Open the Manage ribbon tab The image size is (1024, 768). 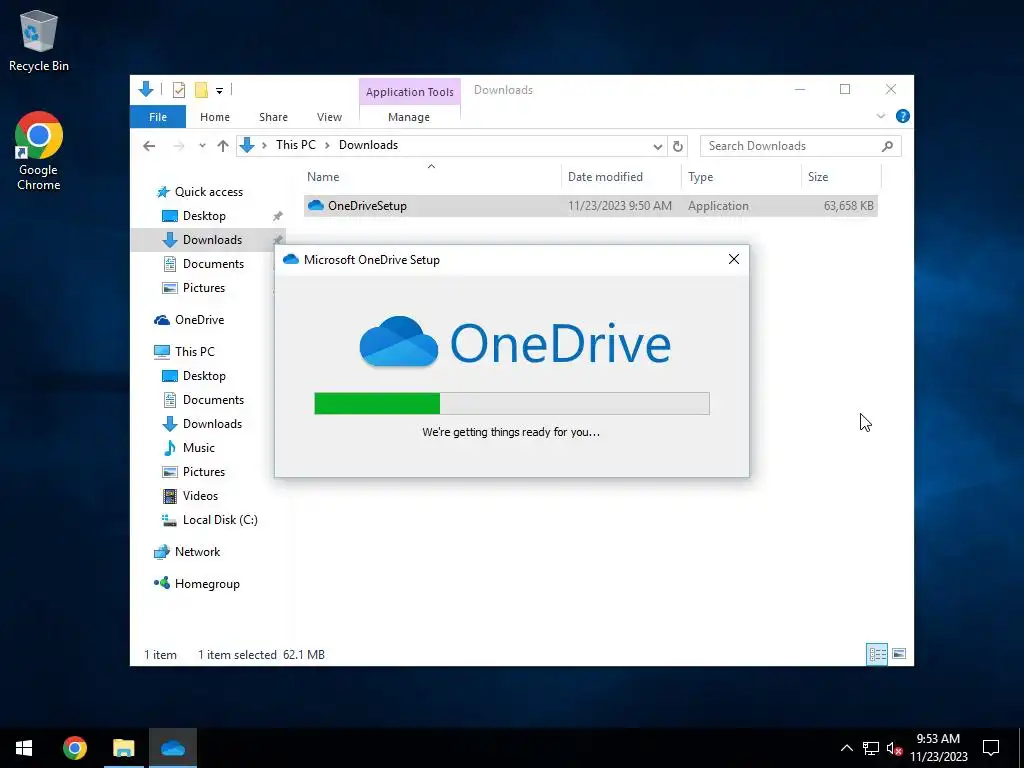[x=409, y=117]
